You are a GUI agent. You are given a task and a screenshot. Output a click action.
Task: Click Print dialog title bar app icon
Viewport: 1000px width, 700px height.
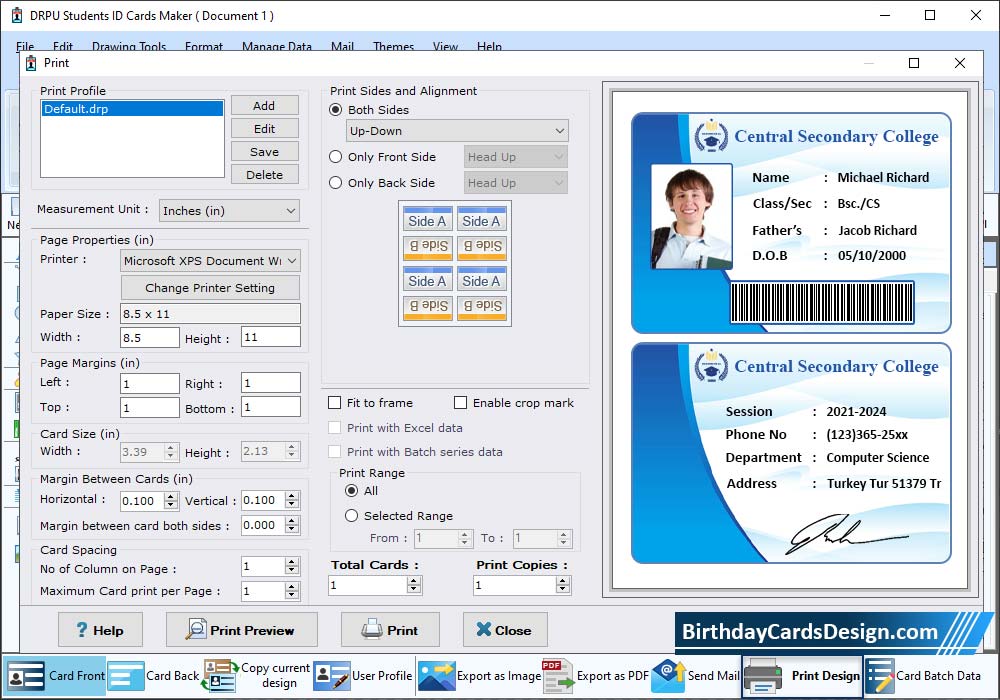[x=31, y=63]
